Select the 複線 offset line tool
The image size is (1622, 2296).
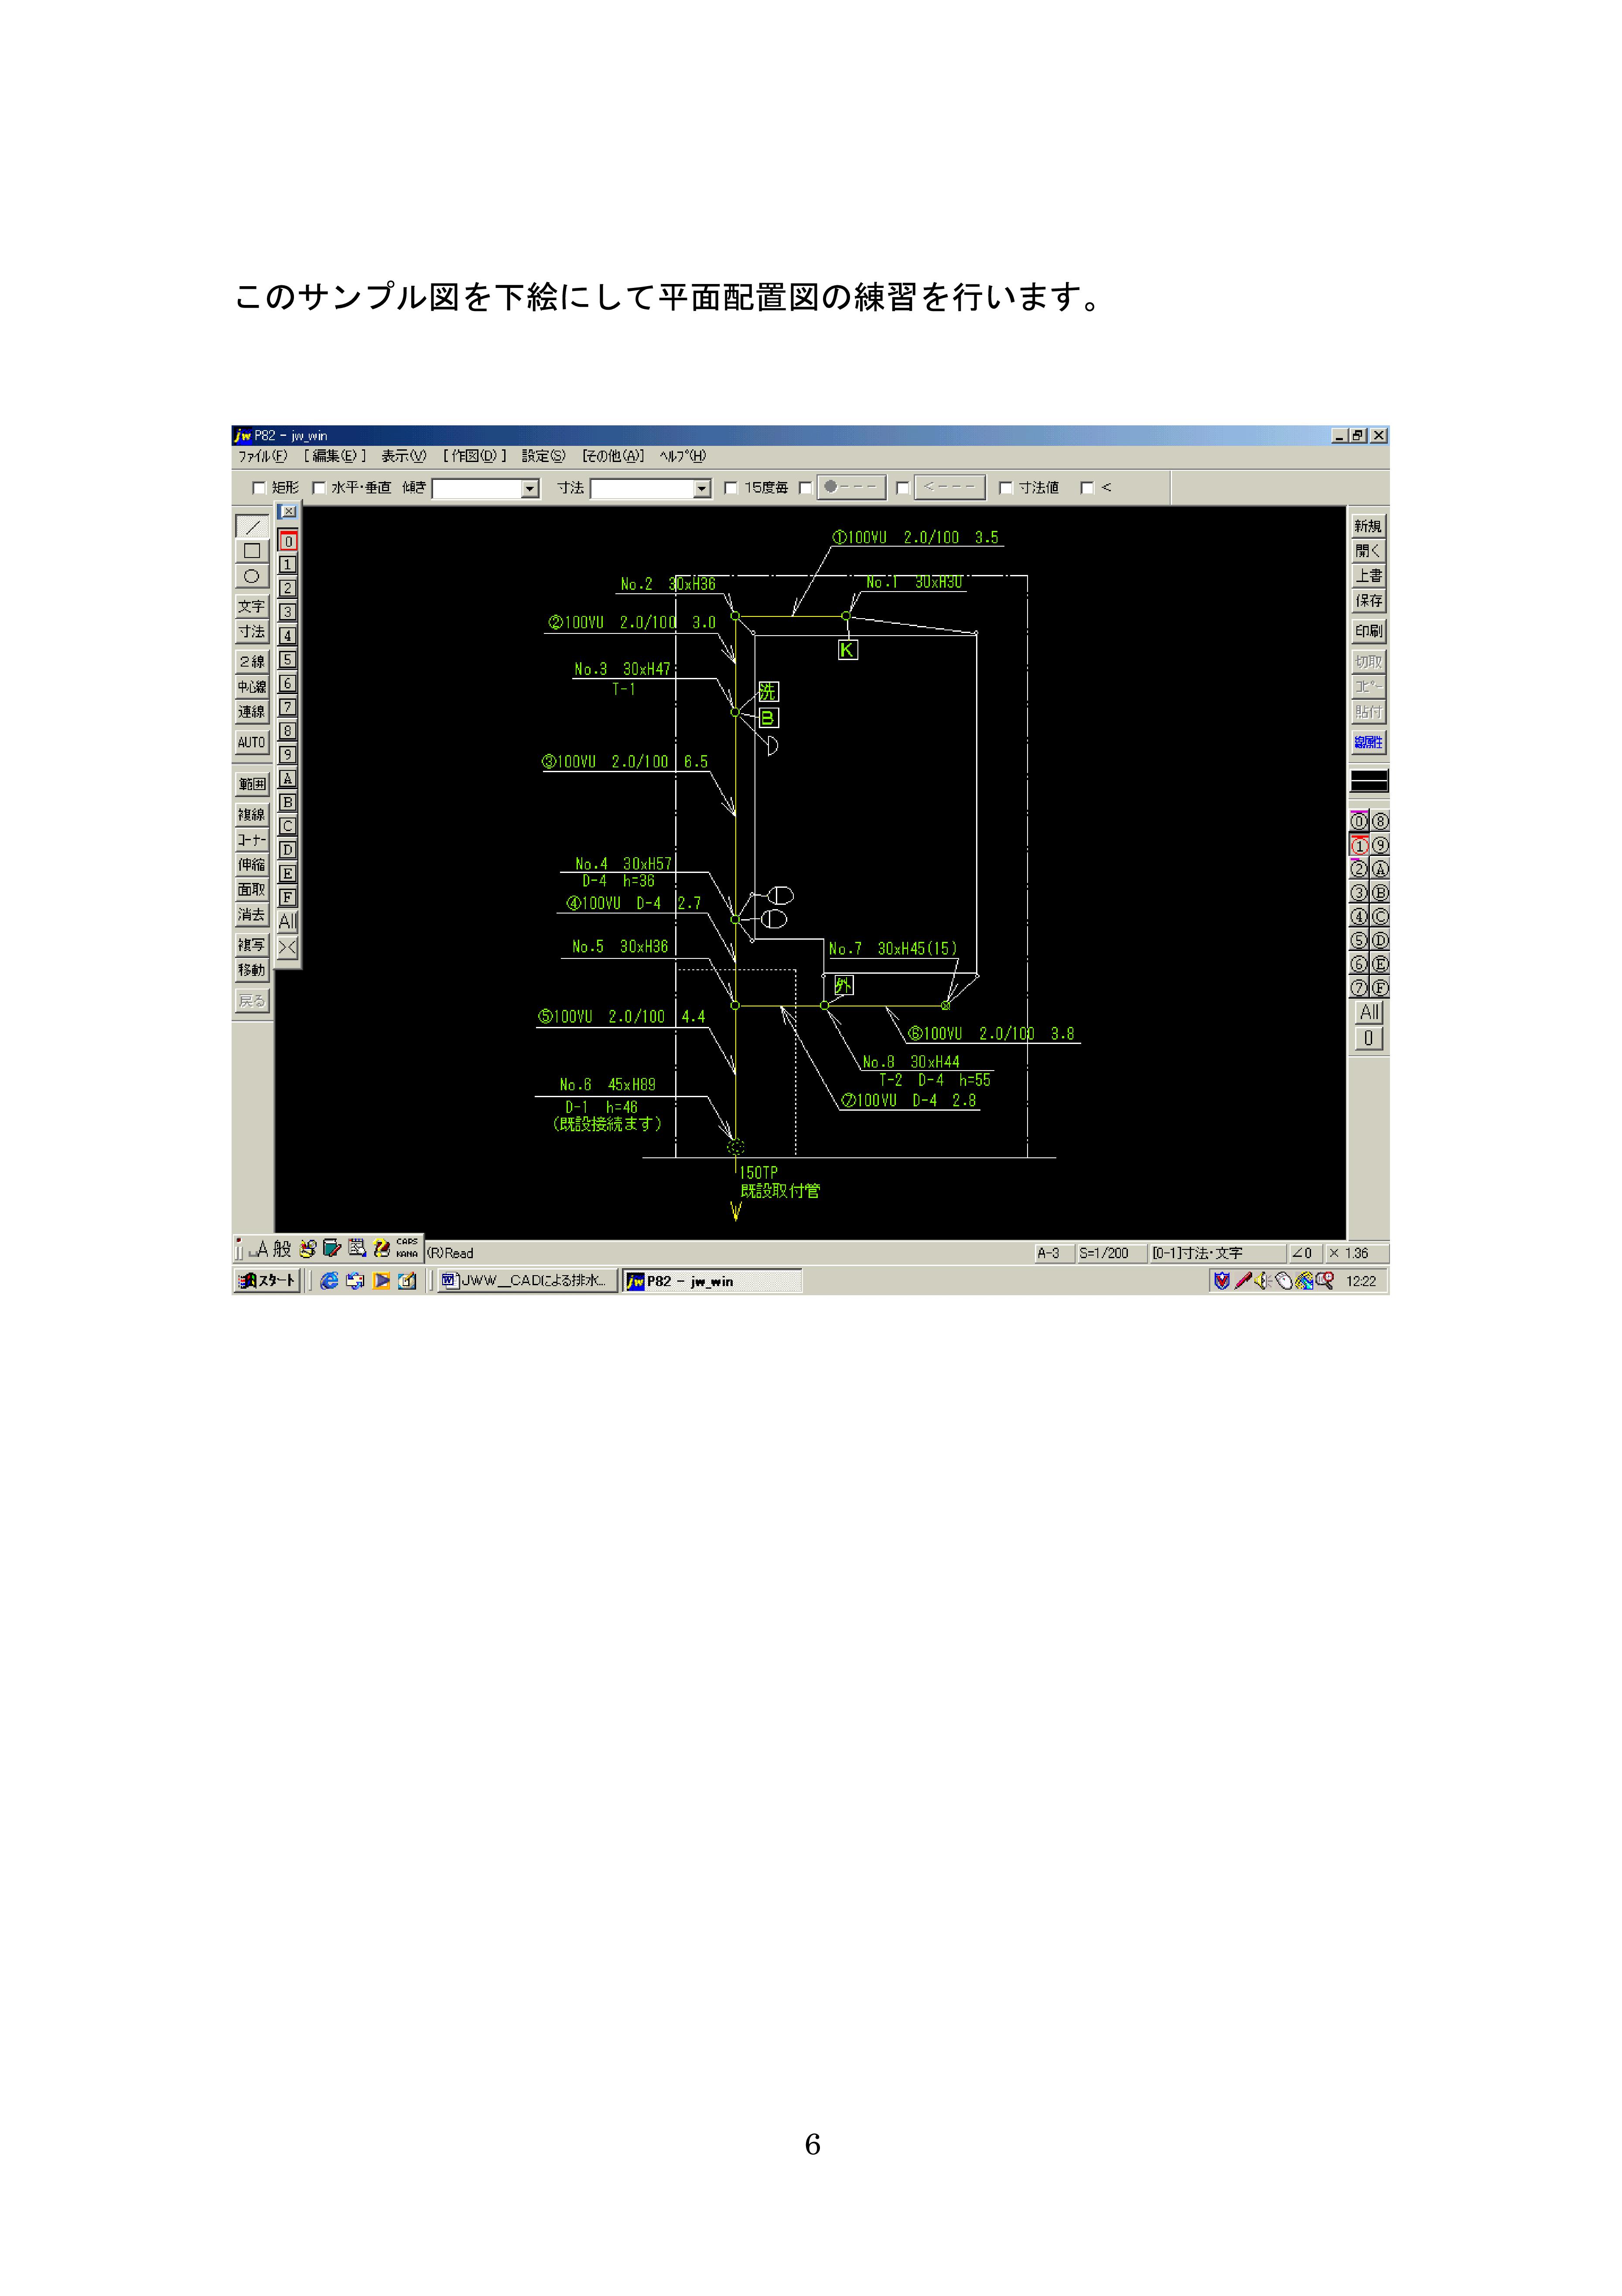click(x=252, y=814)
